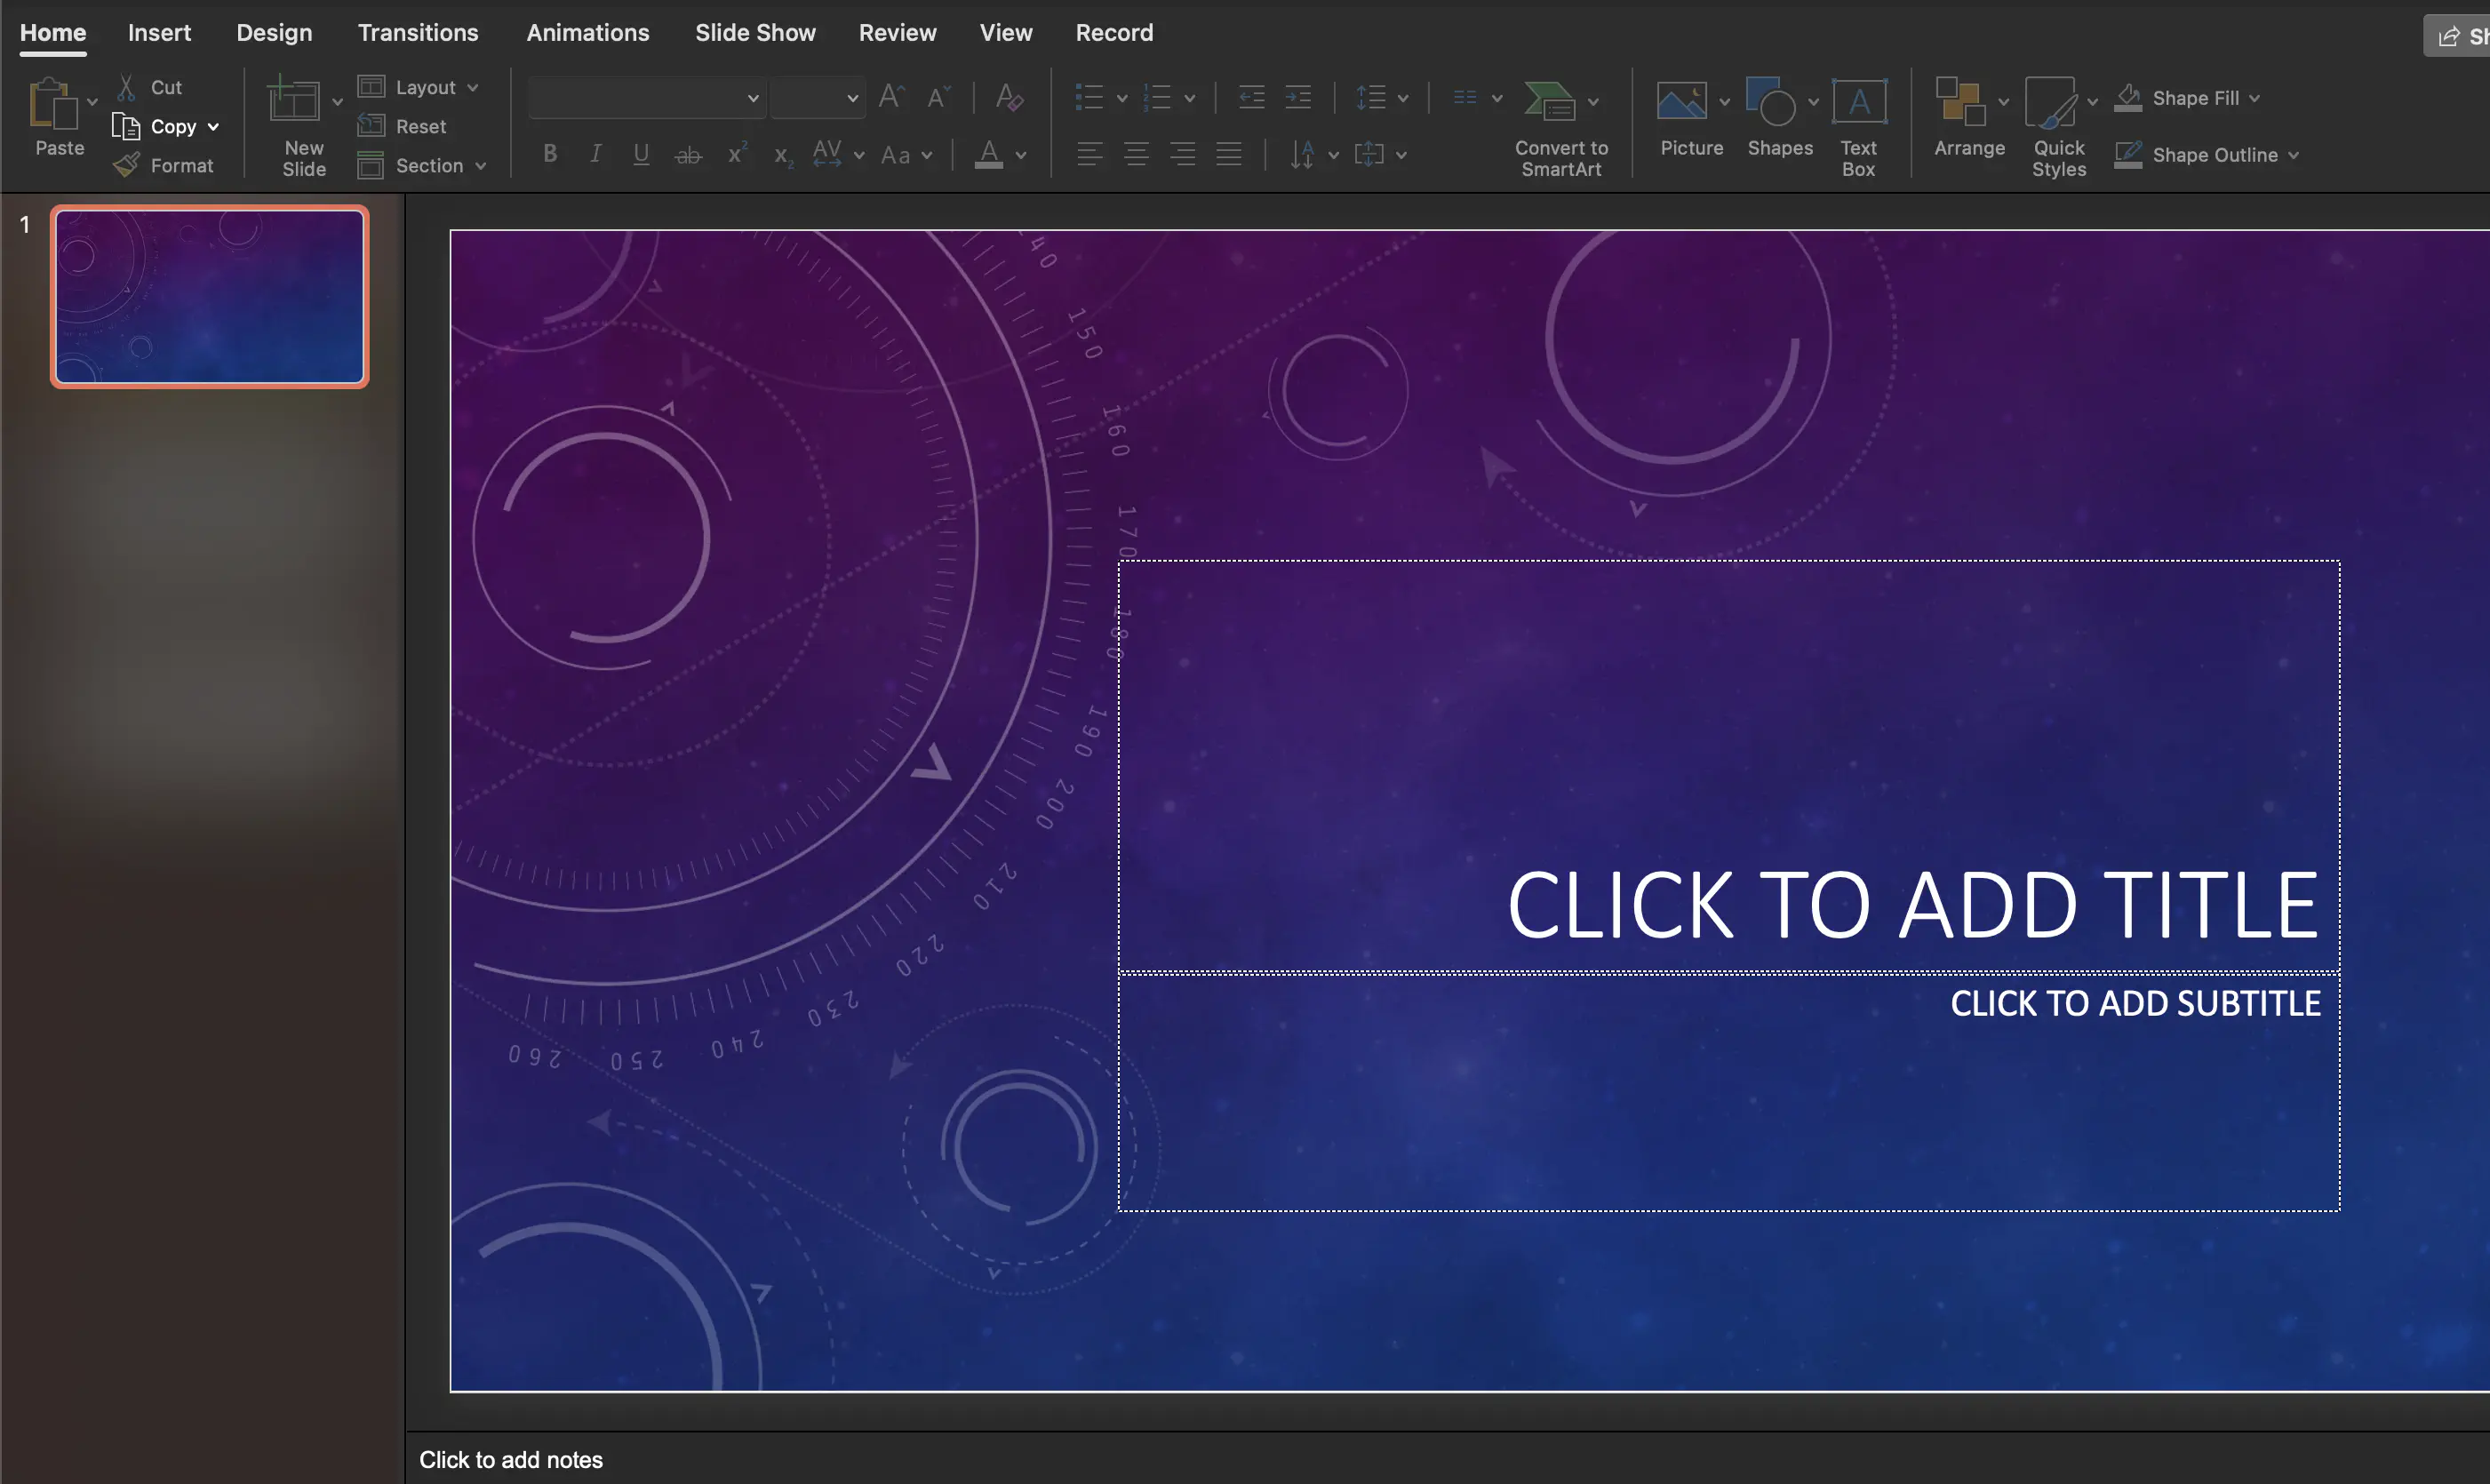
Task: Apply italic formatting
Action: point(595,153)
